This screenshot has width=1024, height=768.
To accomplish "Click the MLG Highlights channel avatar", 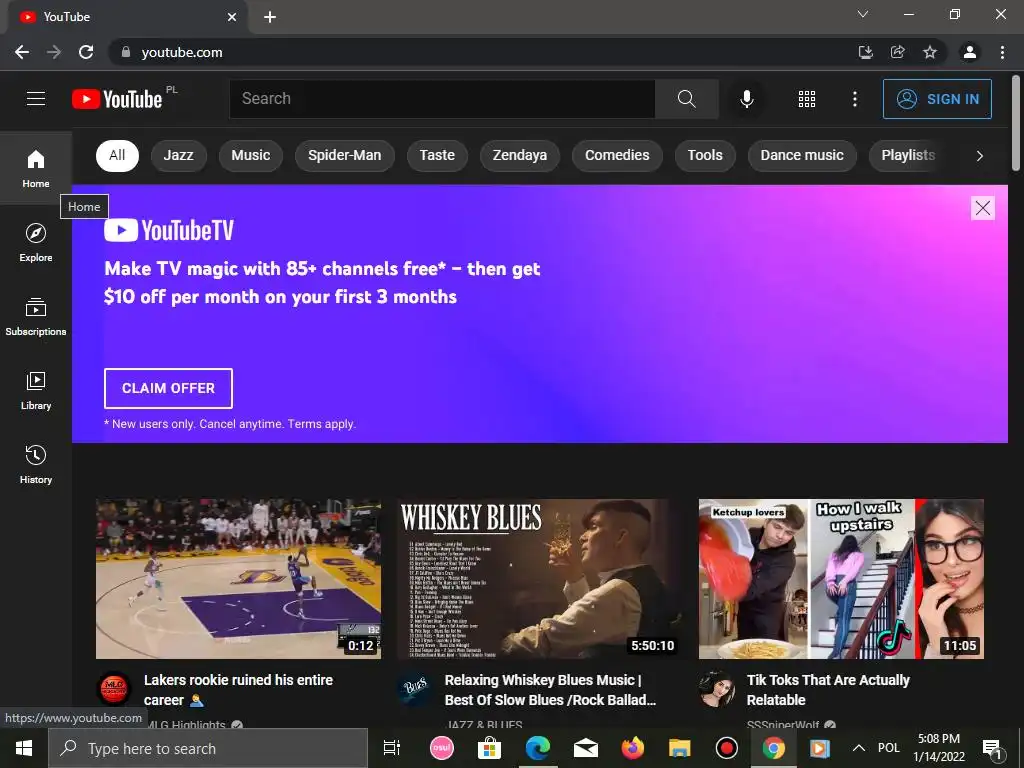I will (114, 689).
